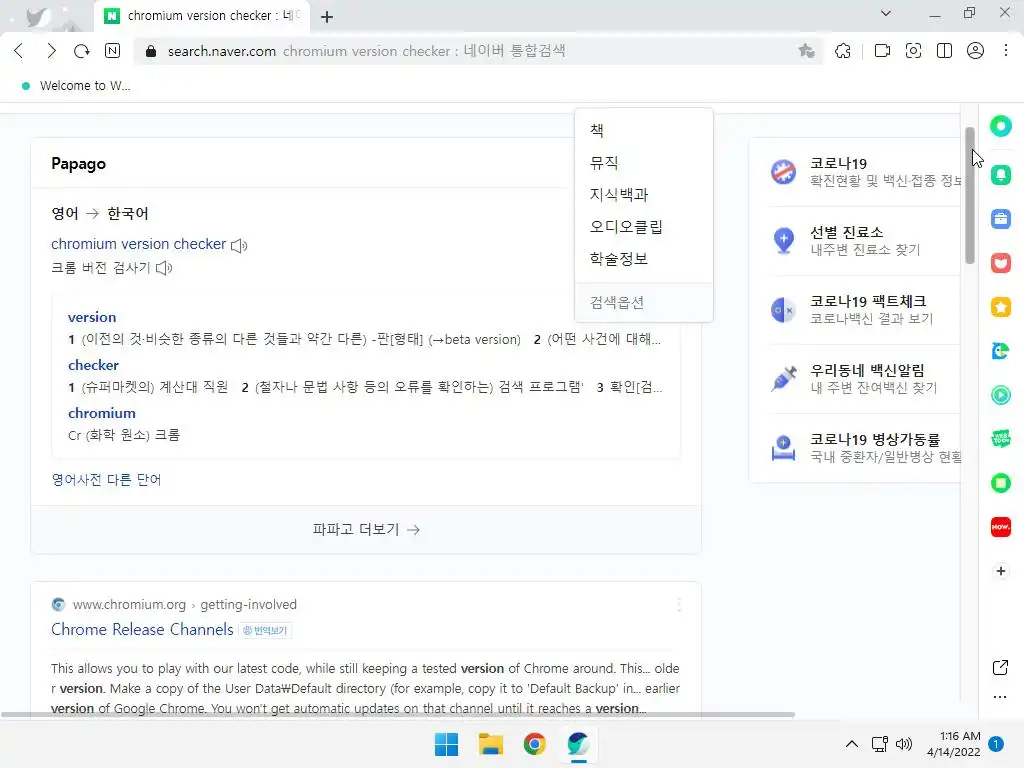Image resolution: width=1024 pixels, height=768 pixels.
Task: Expand the tab search dropdown chevron
Action: 886,13
